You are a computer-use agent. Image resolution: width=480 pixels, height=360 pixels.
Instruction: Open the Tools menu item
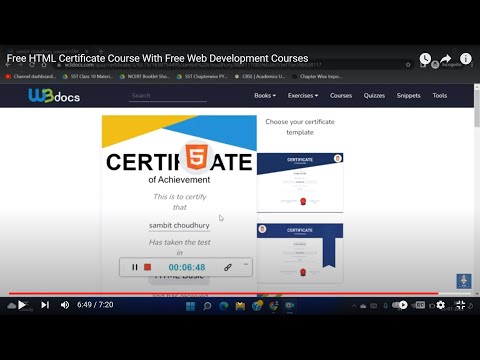click(x=440, y=96)
